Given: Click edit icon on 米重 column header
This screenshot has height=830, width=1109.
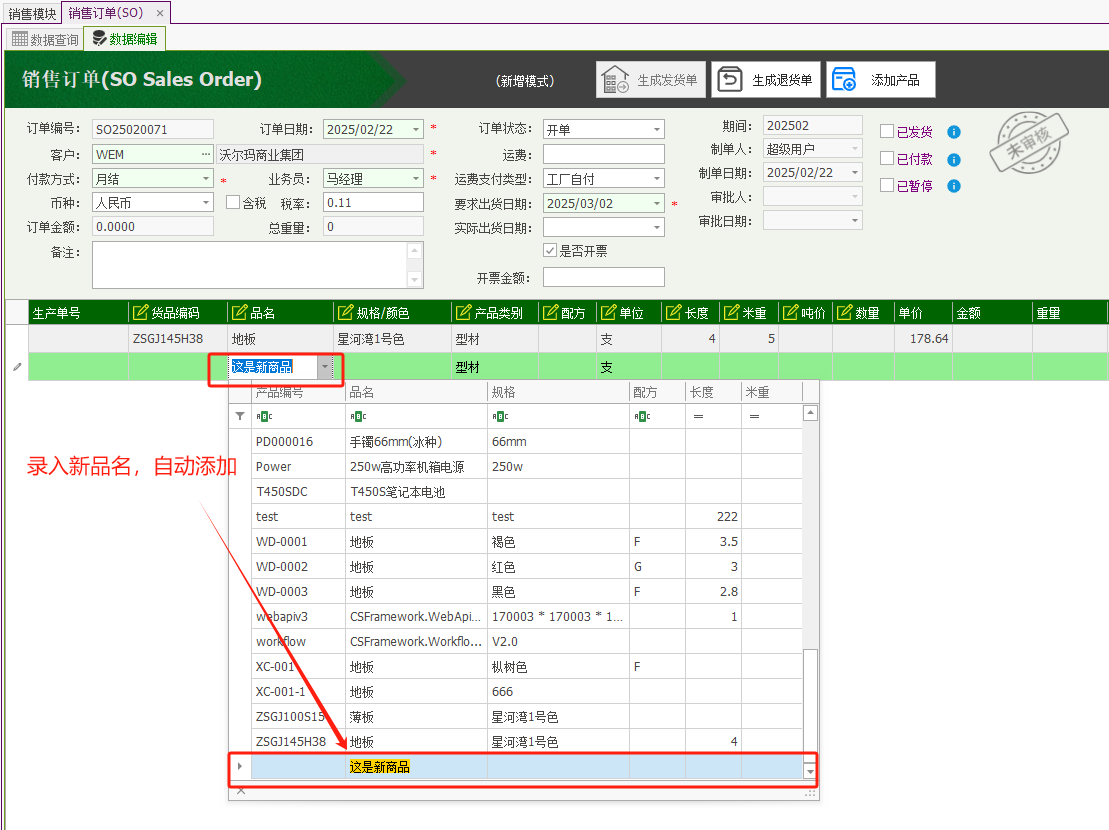Looking at the screenshot, I should pos(731,312).
